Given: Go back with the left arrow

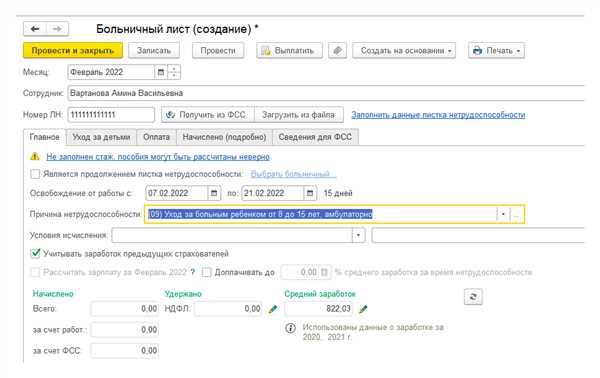Looking at the screenshot, I should click(x=35, y=29).
